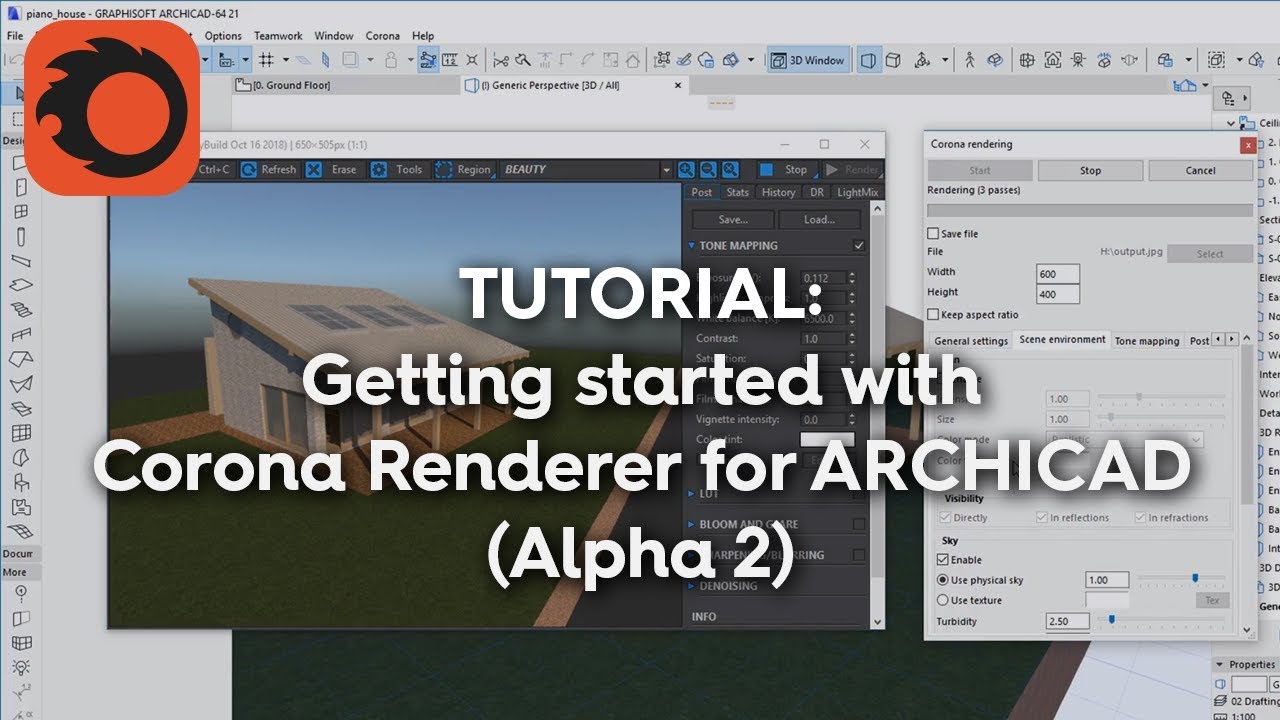Click the Width input field
Viewport: 1280px width, 720px height.
pyautogui.click(x=1058, y=274)
